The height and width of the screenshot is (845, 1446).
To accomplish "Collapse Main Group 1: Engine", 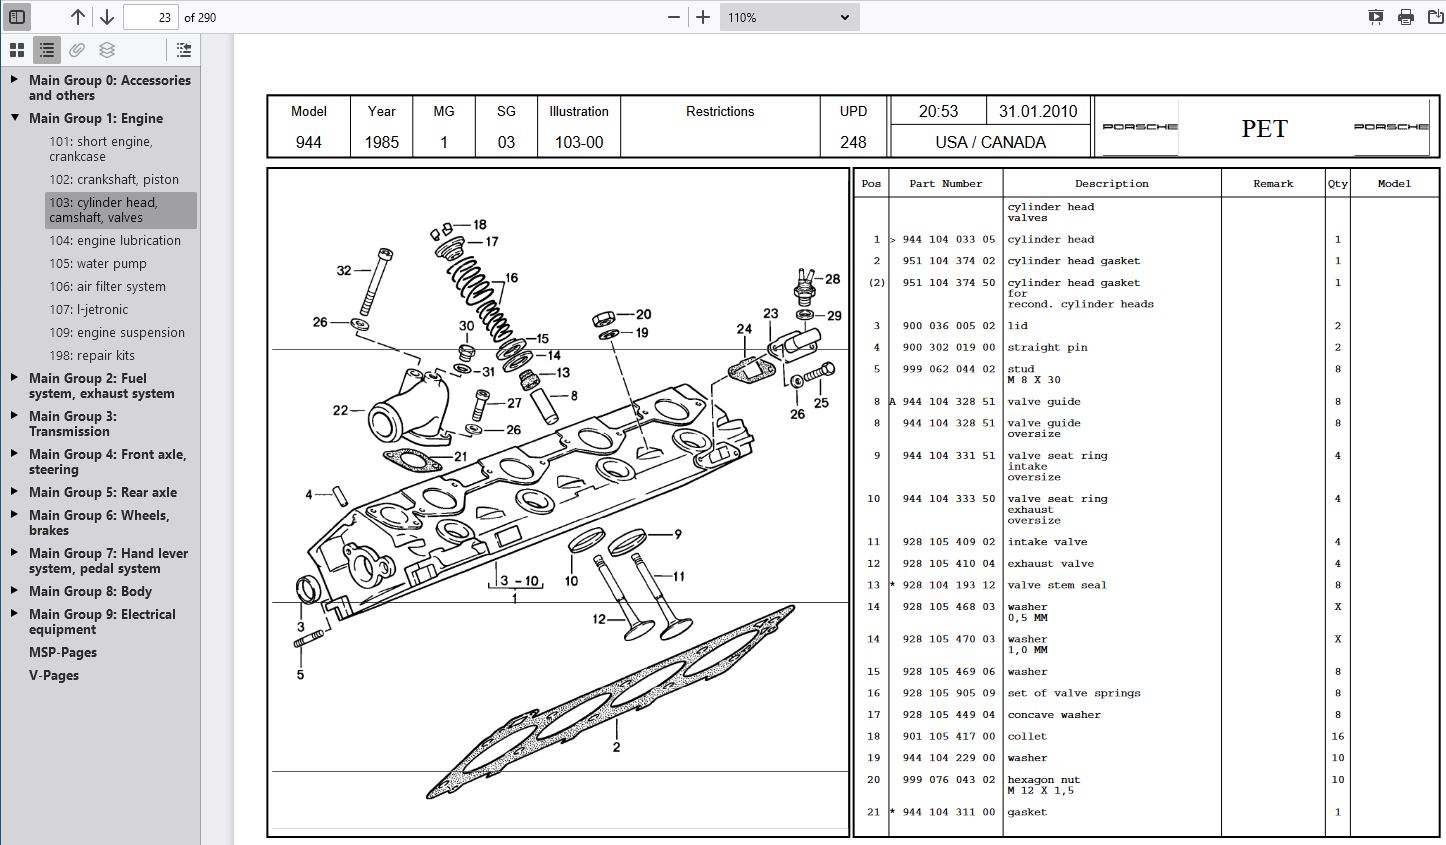I will (x=14, y=118).
